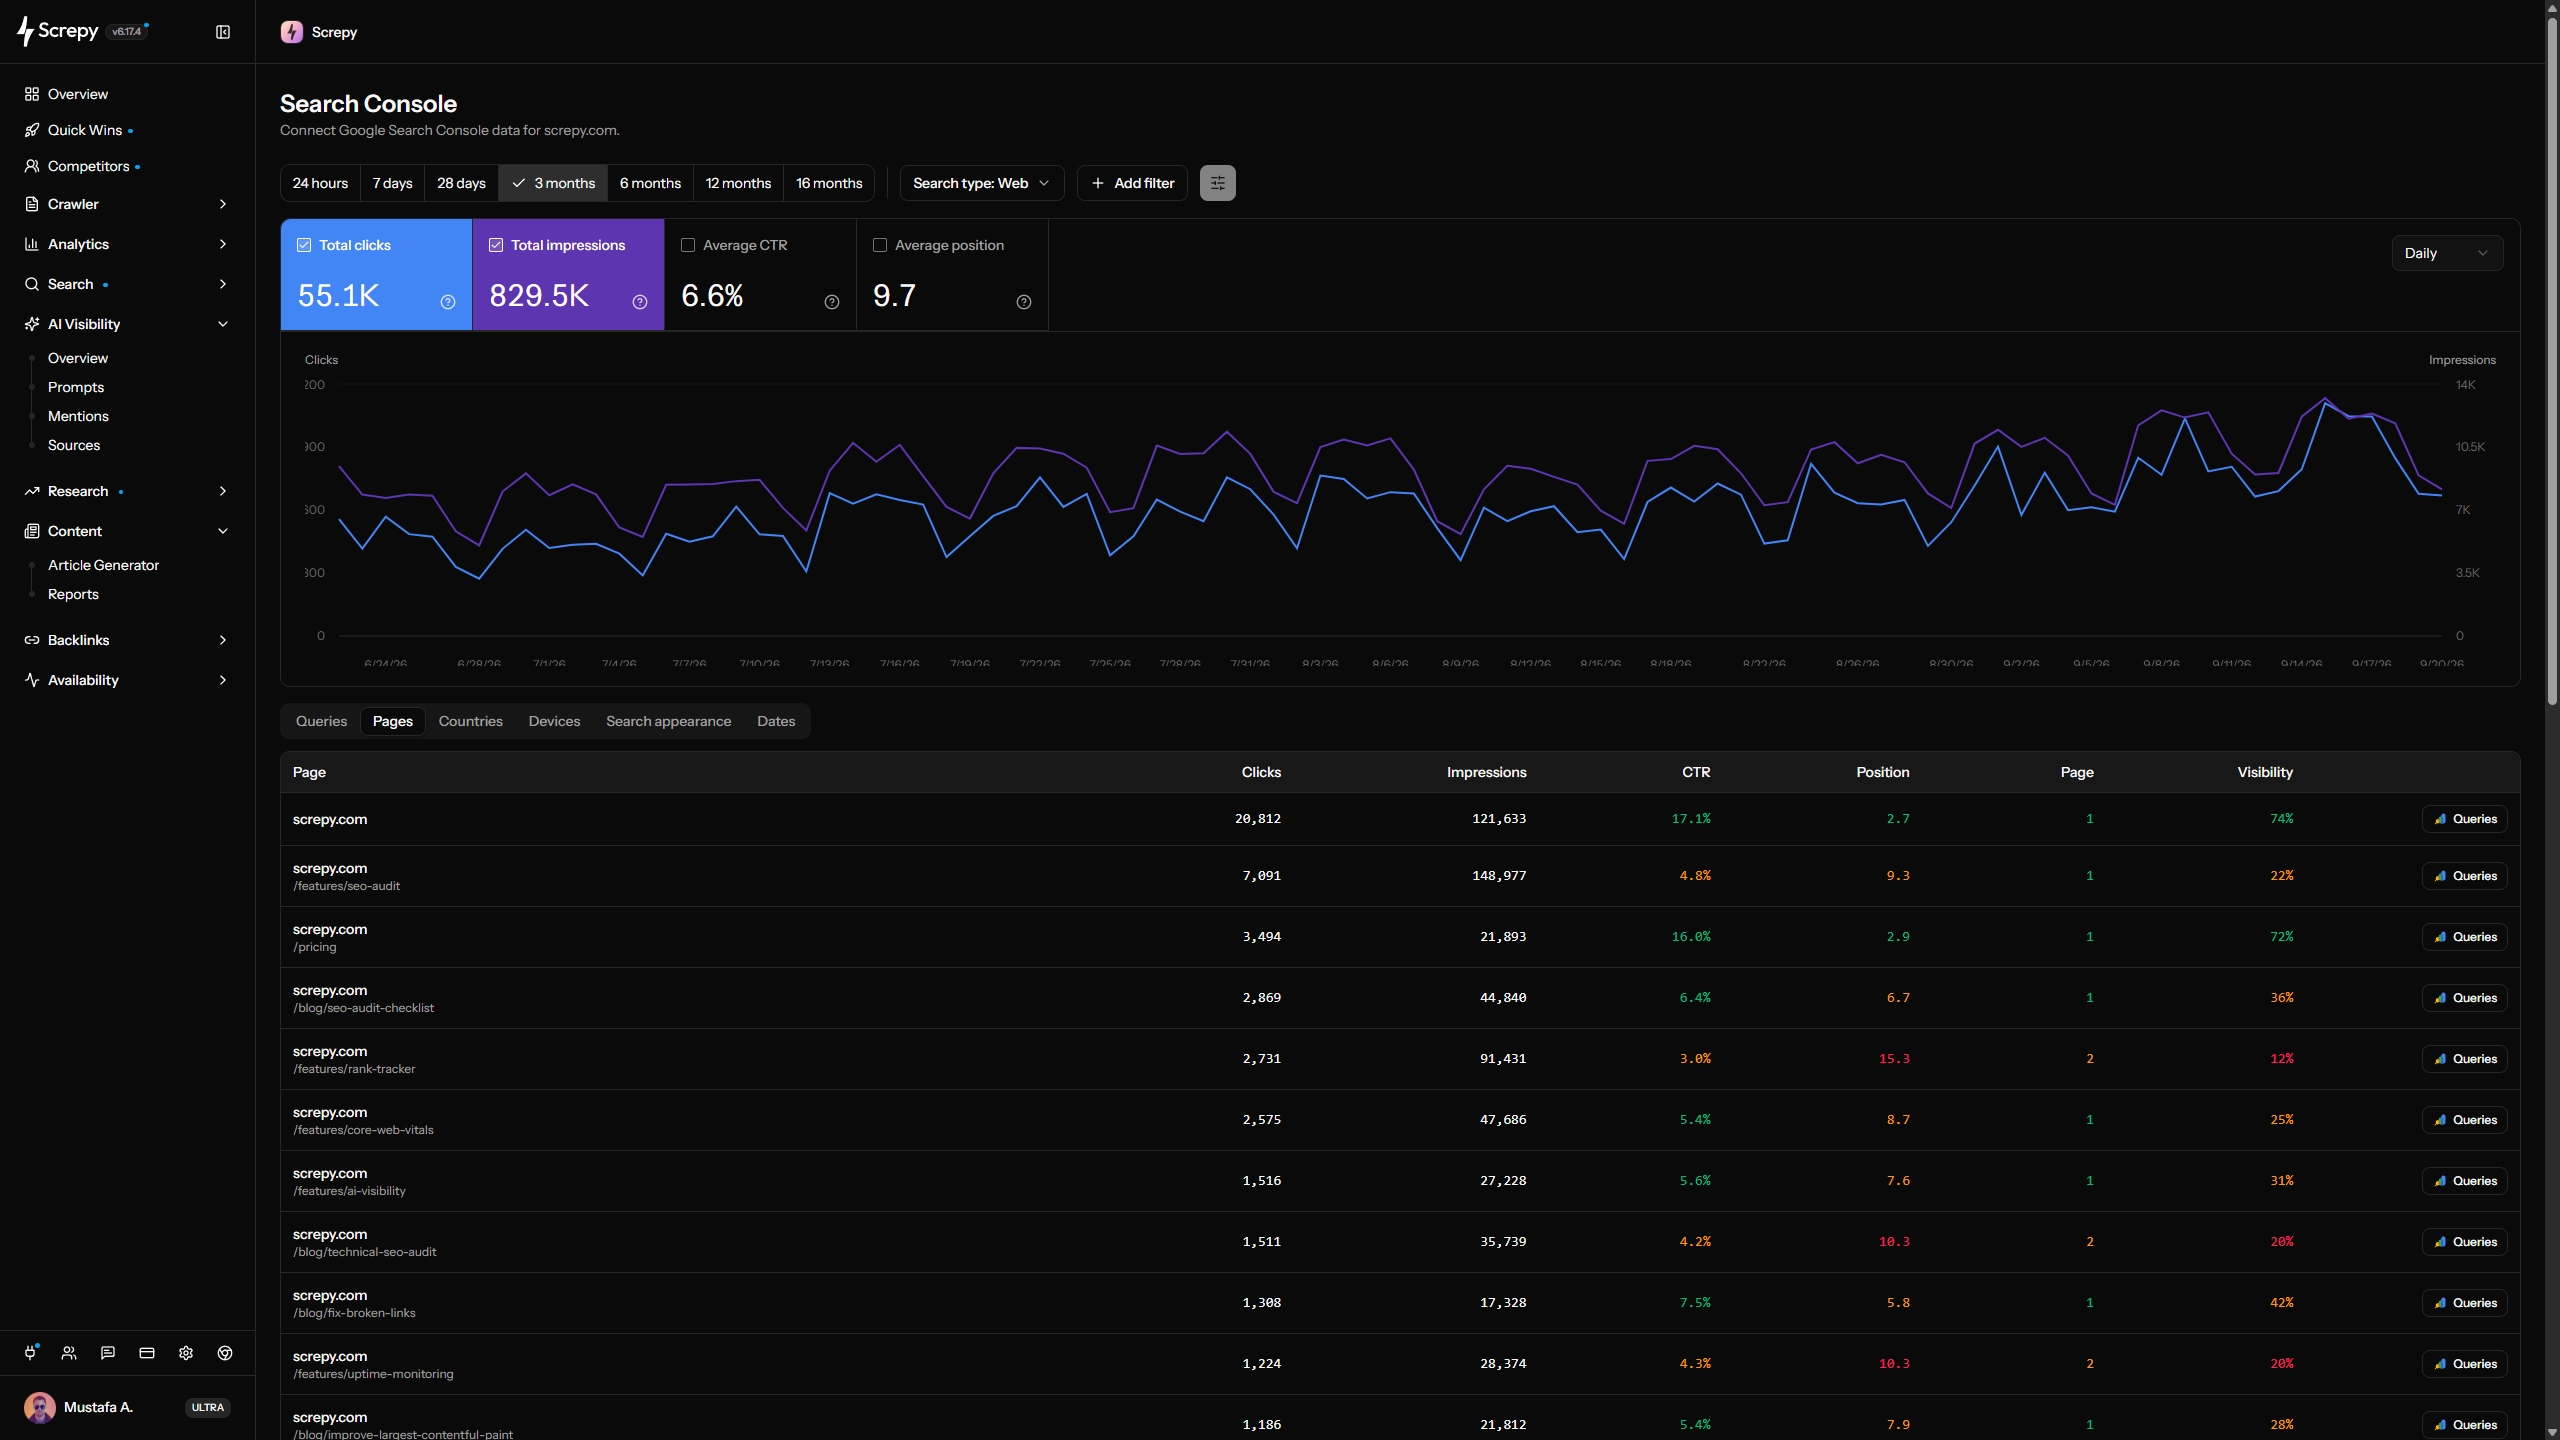Expand the Research menu chevron
Screen dimensions: 2560x1440
(223, 491)
